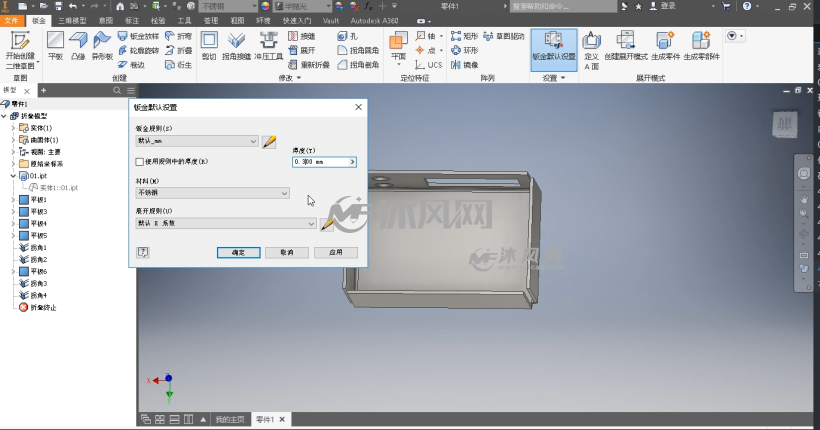The width and height of the screenshot is (820, 430).
Task: Click the 定义 A 面 tool
Action: pyautogui.click(x=591, y=51)
